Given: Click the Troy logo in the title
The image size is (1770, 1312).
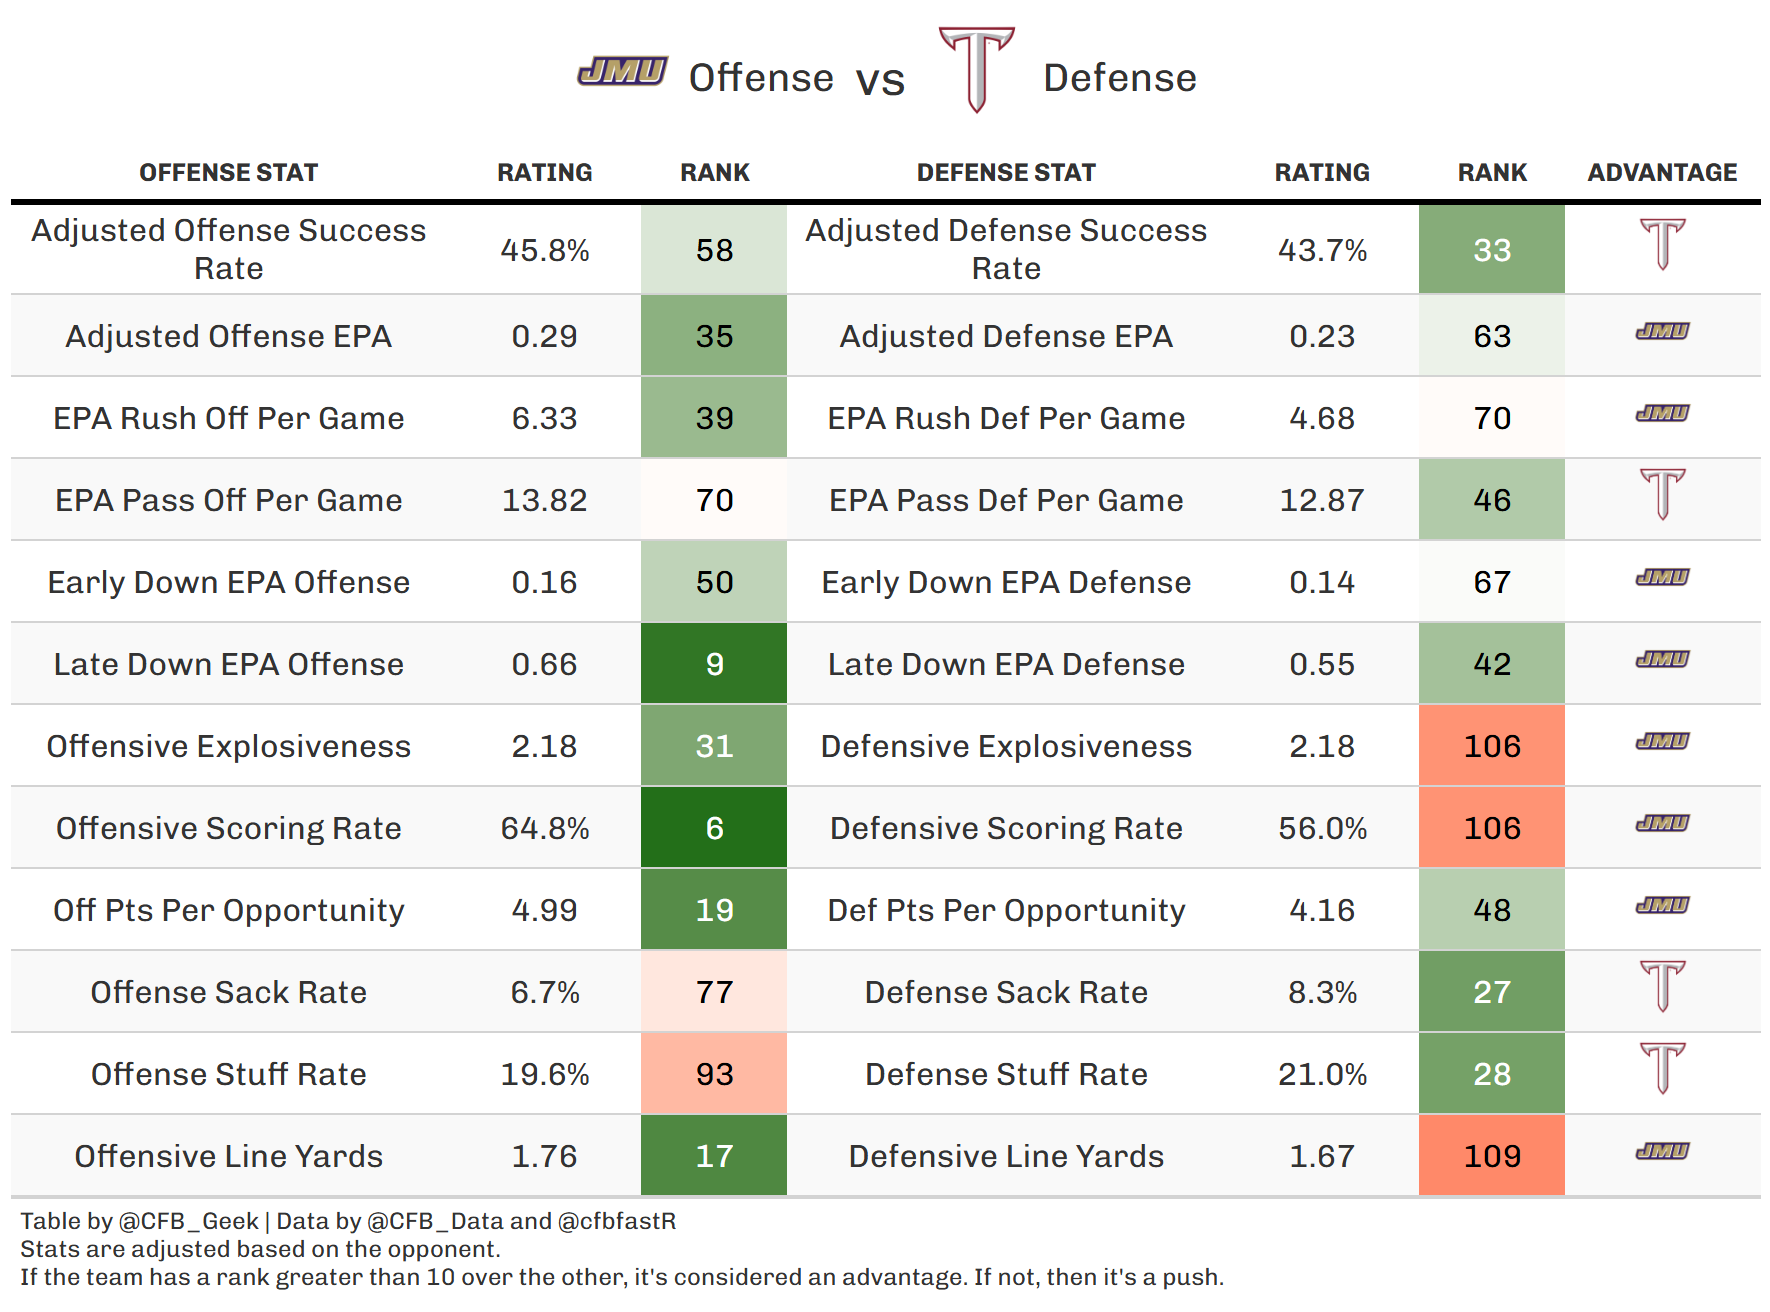Looking at the screenshot, I should point(977,68).
